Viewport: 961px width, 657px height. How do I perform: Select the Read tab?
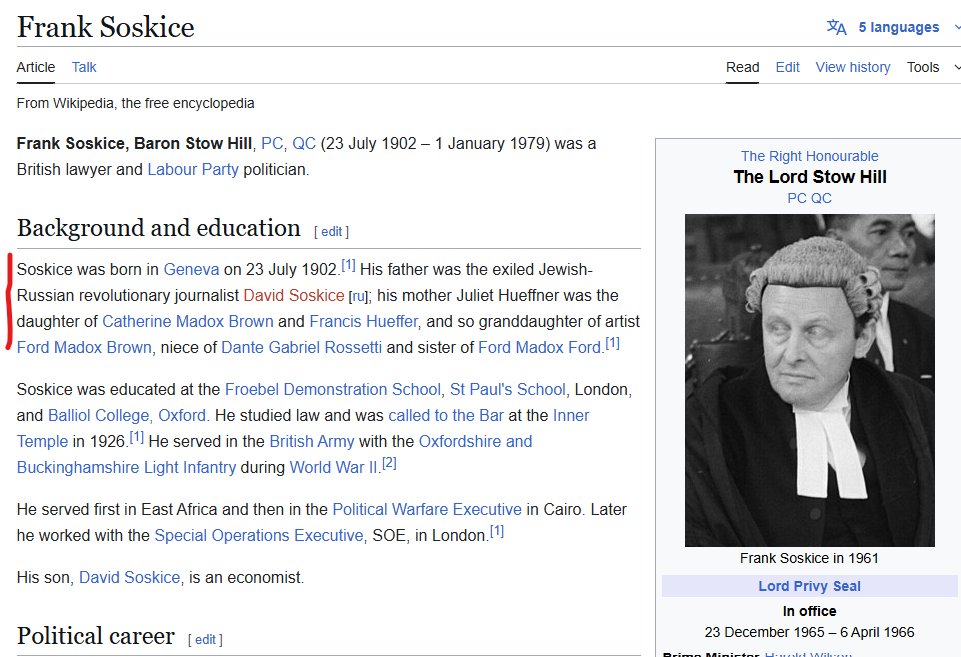(x=742, y=67)
